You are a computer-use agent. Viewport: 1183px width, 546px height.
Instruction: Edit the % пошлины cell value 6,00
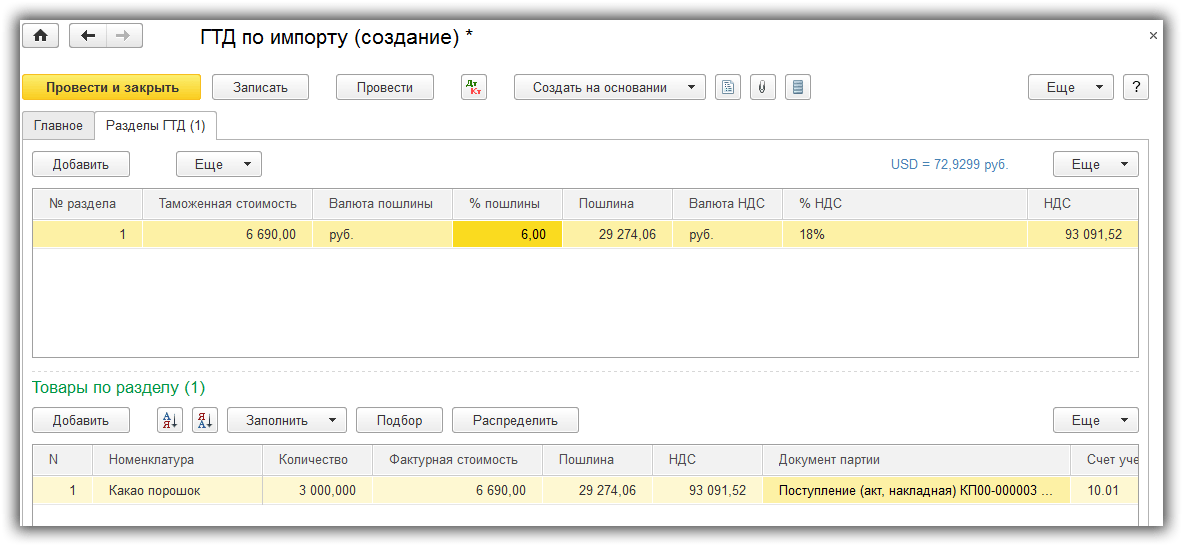point(507,235)
